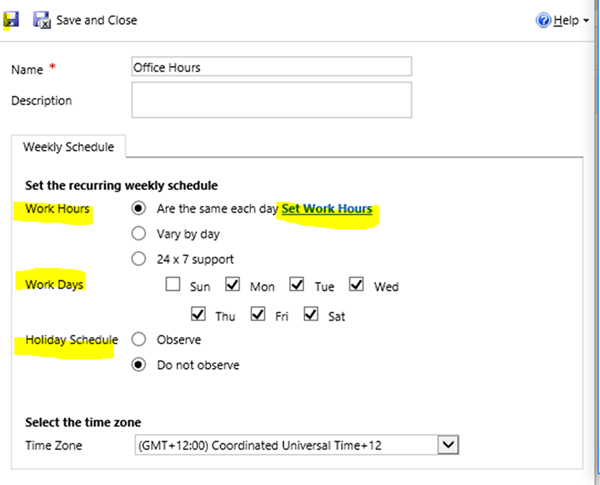Toggle the Thu work day checkbox

[x=198, y=315]
